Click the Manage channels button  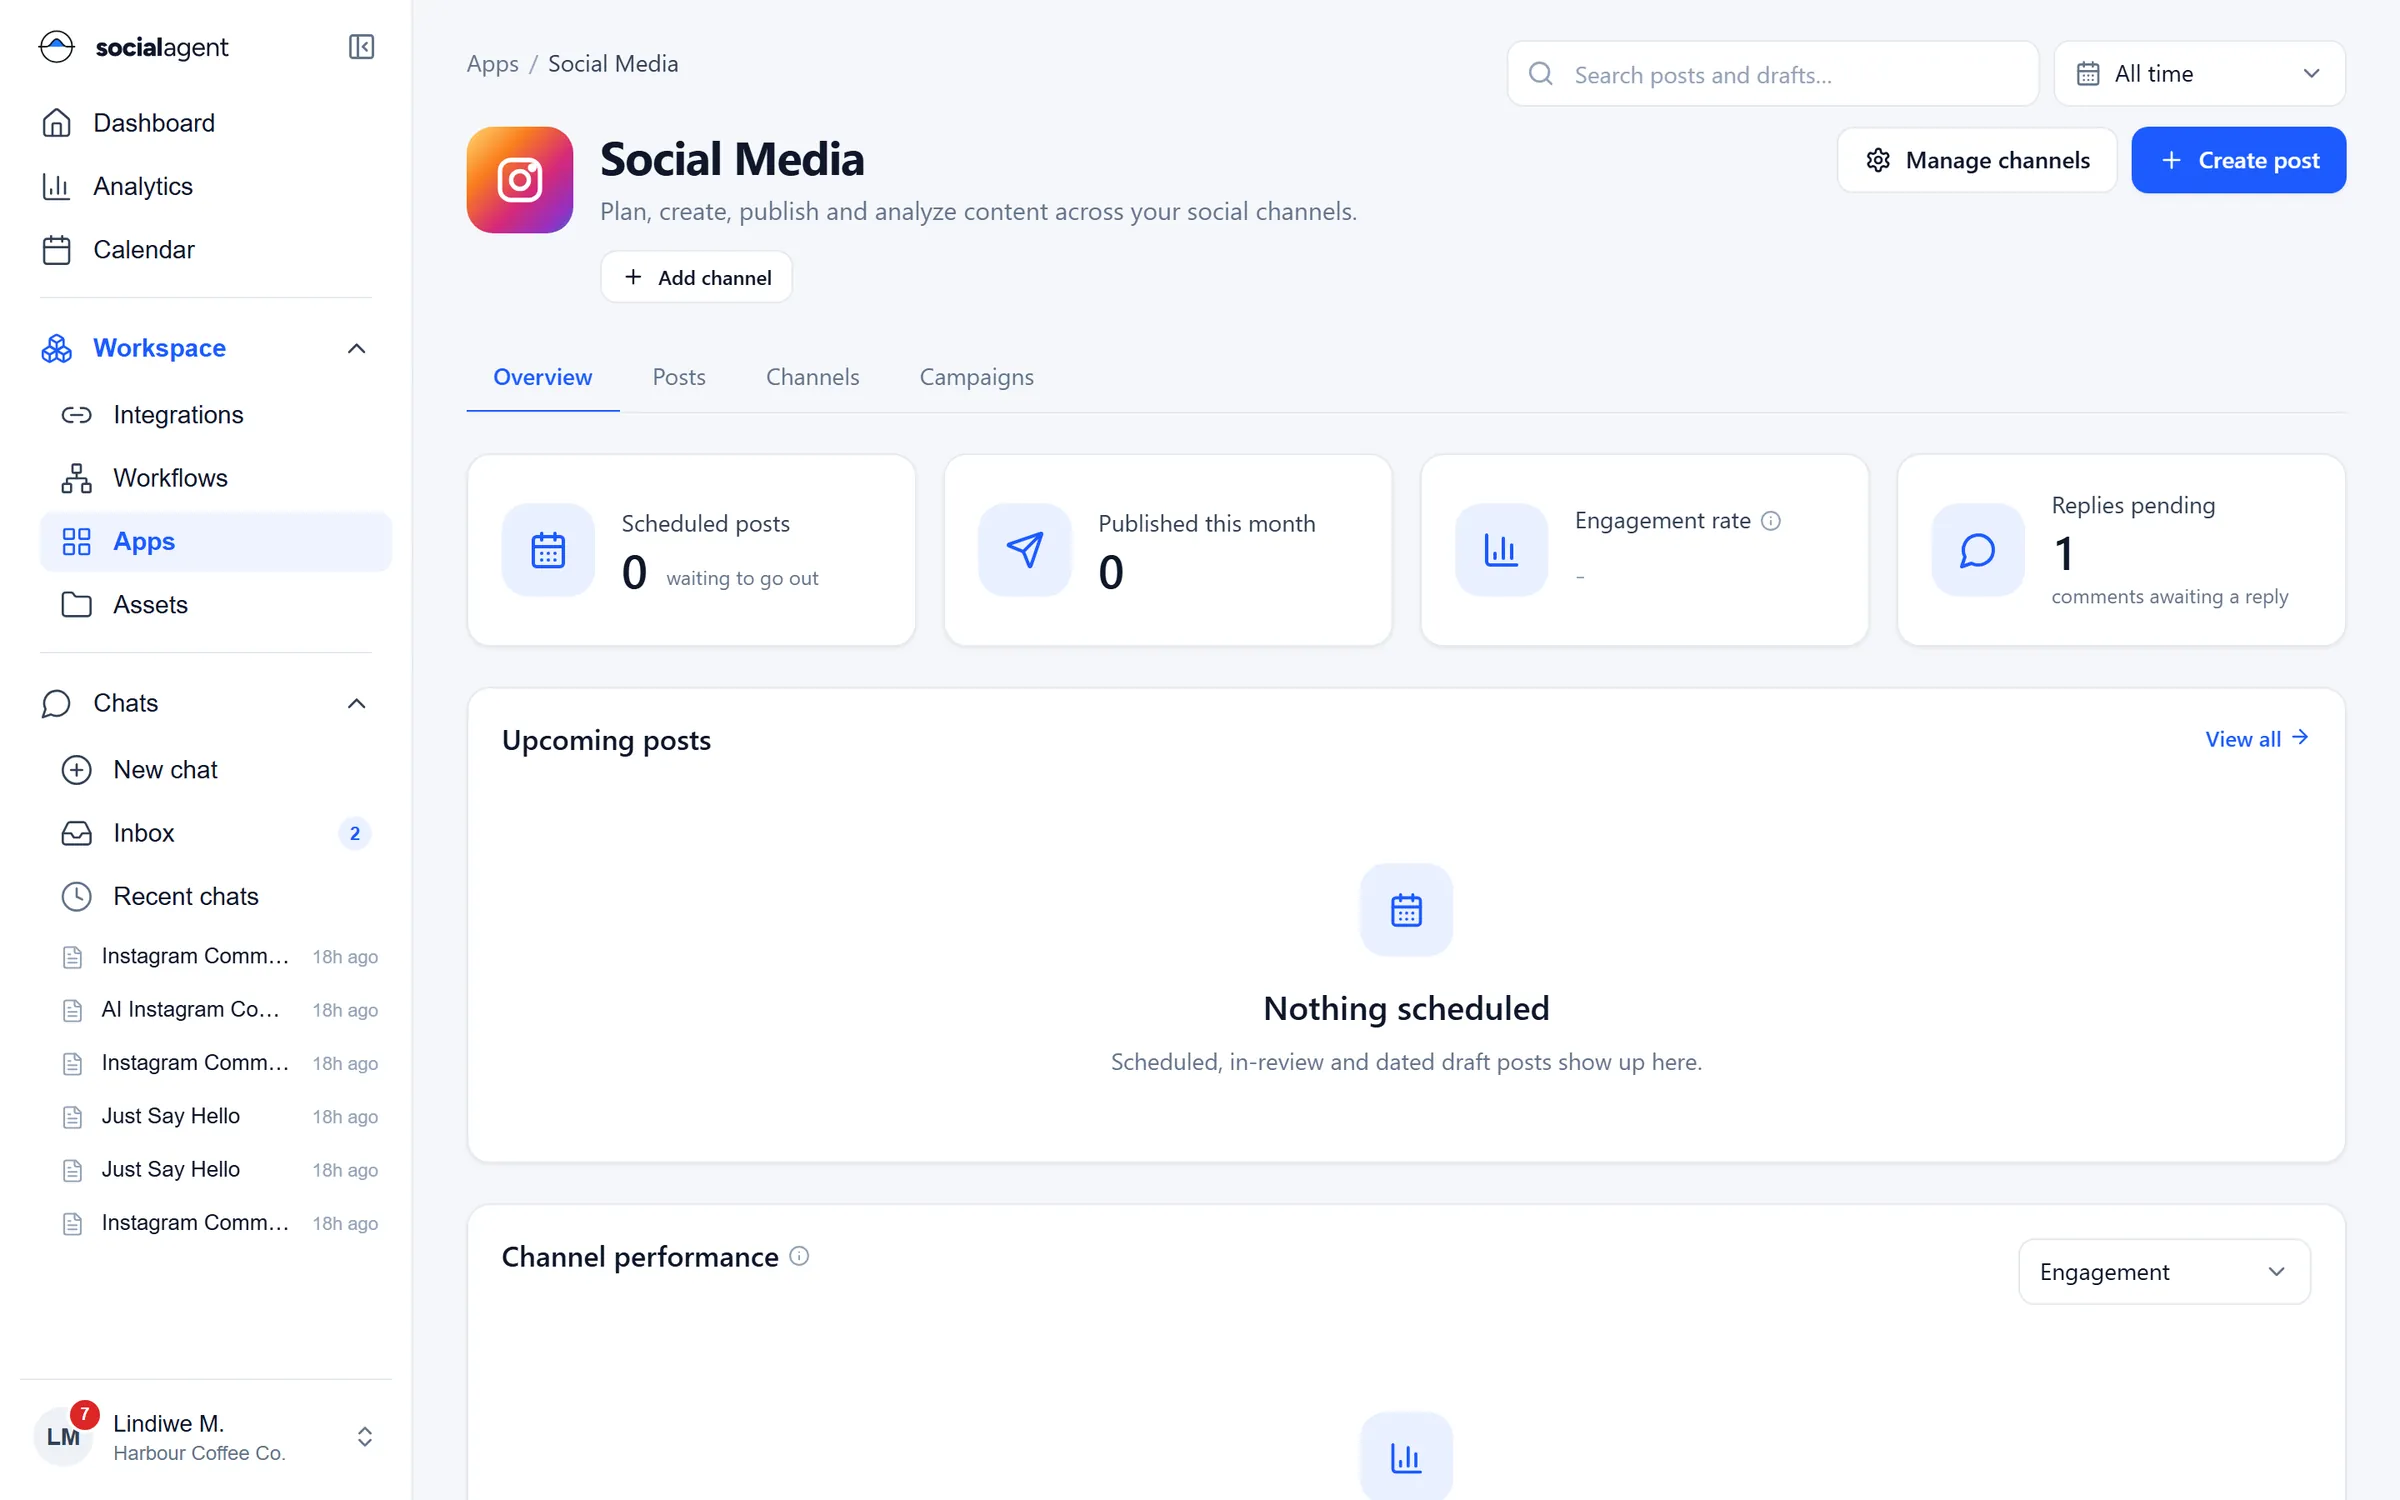1977,160
